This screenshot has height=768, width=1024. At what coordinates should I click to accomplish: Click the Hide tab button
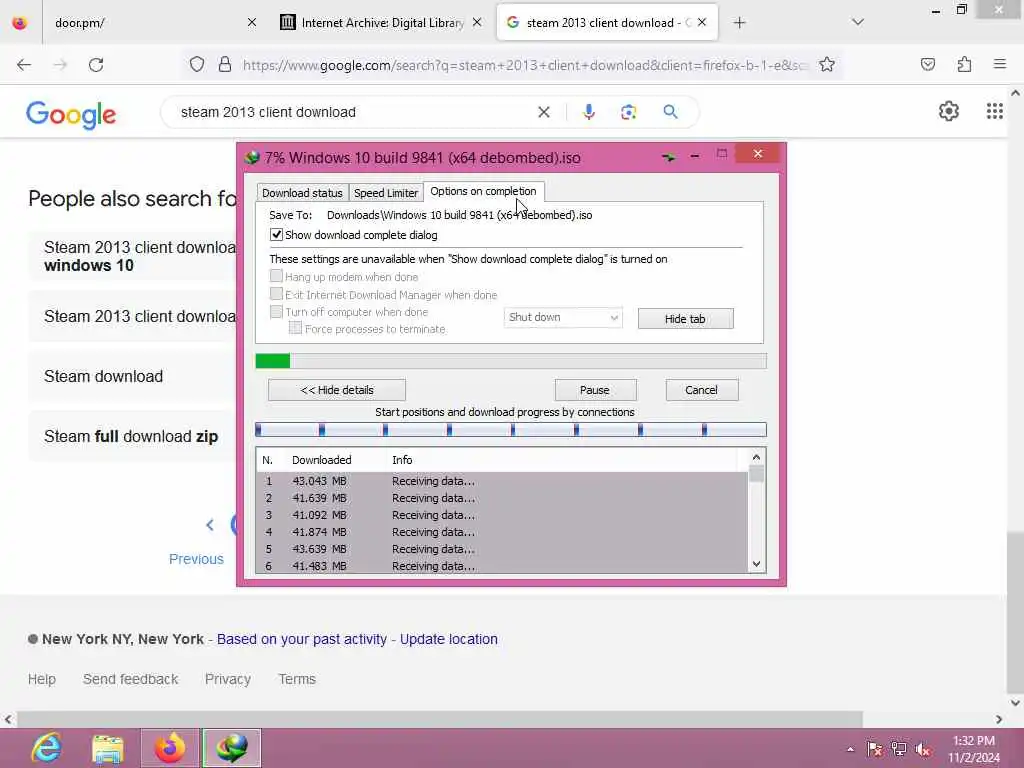[685, 319]
